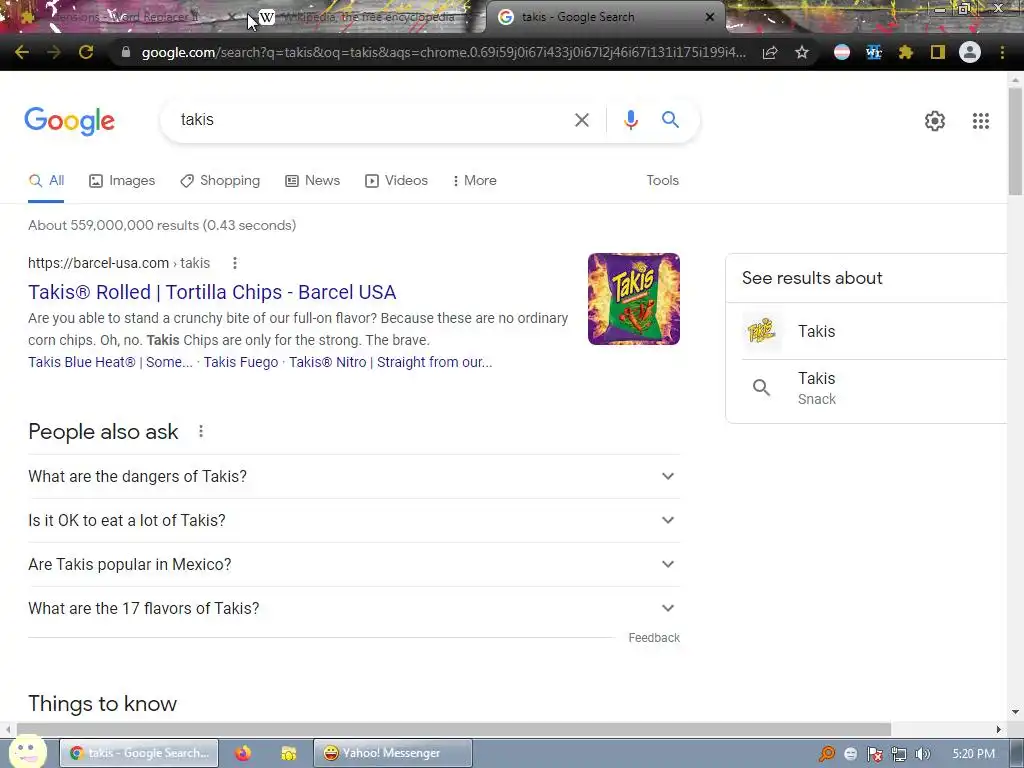Clear the search box with the X
1024x768 pixels.
582,120
